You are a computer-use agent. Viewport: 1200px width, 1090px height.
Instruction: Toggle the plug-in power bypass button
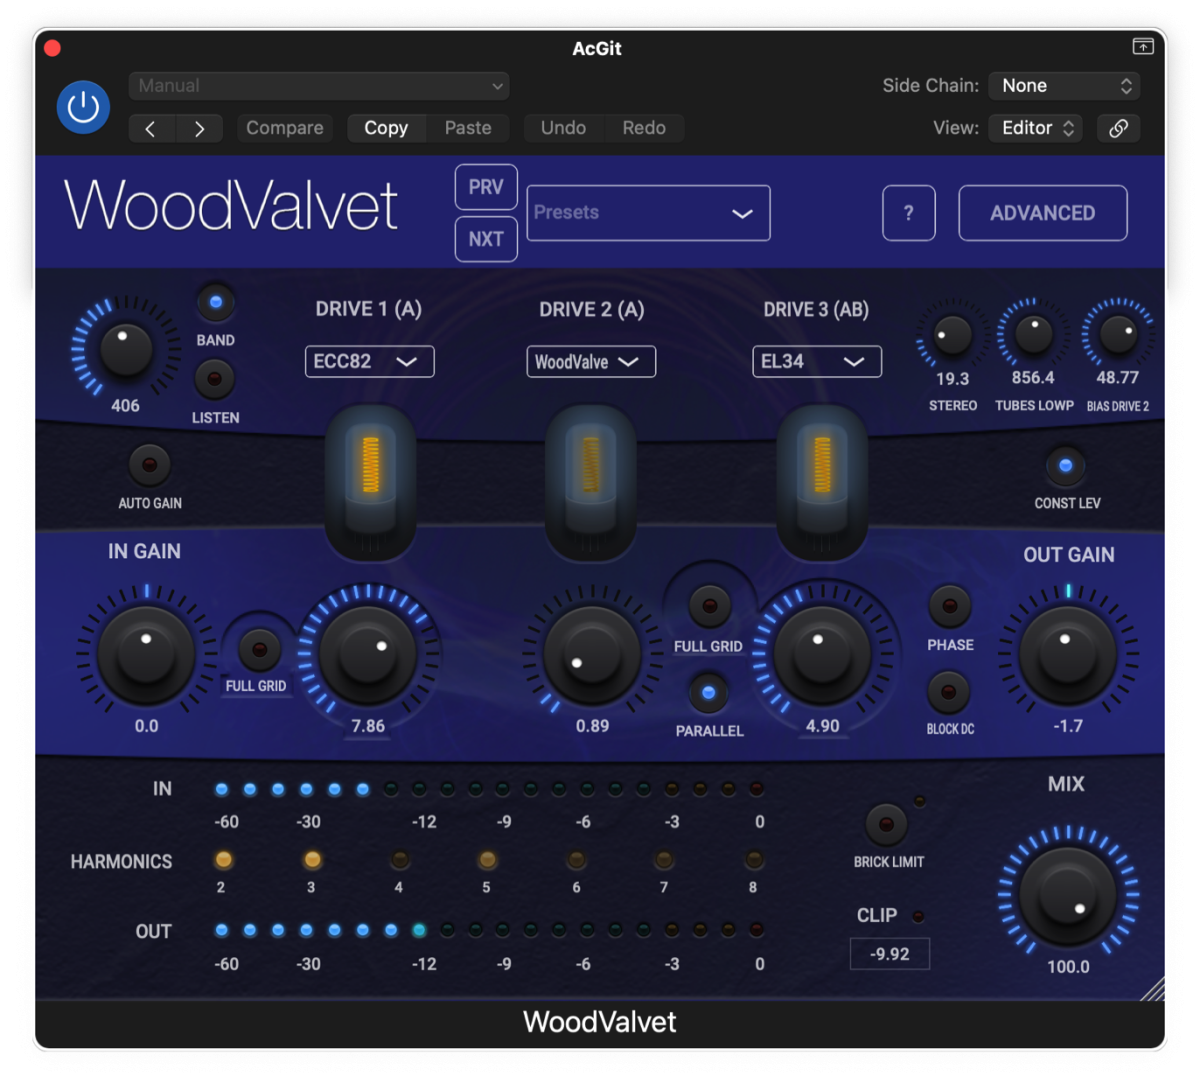pos(83,107)
